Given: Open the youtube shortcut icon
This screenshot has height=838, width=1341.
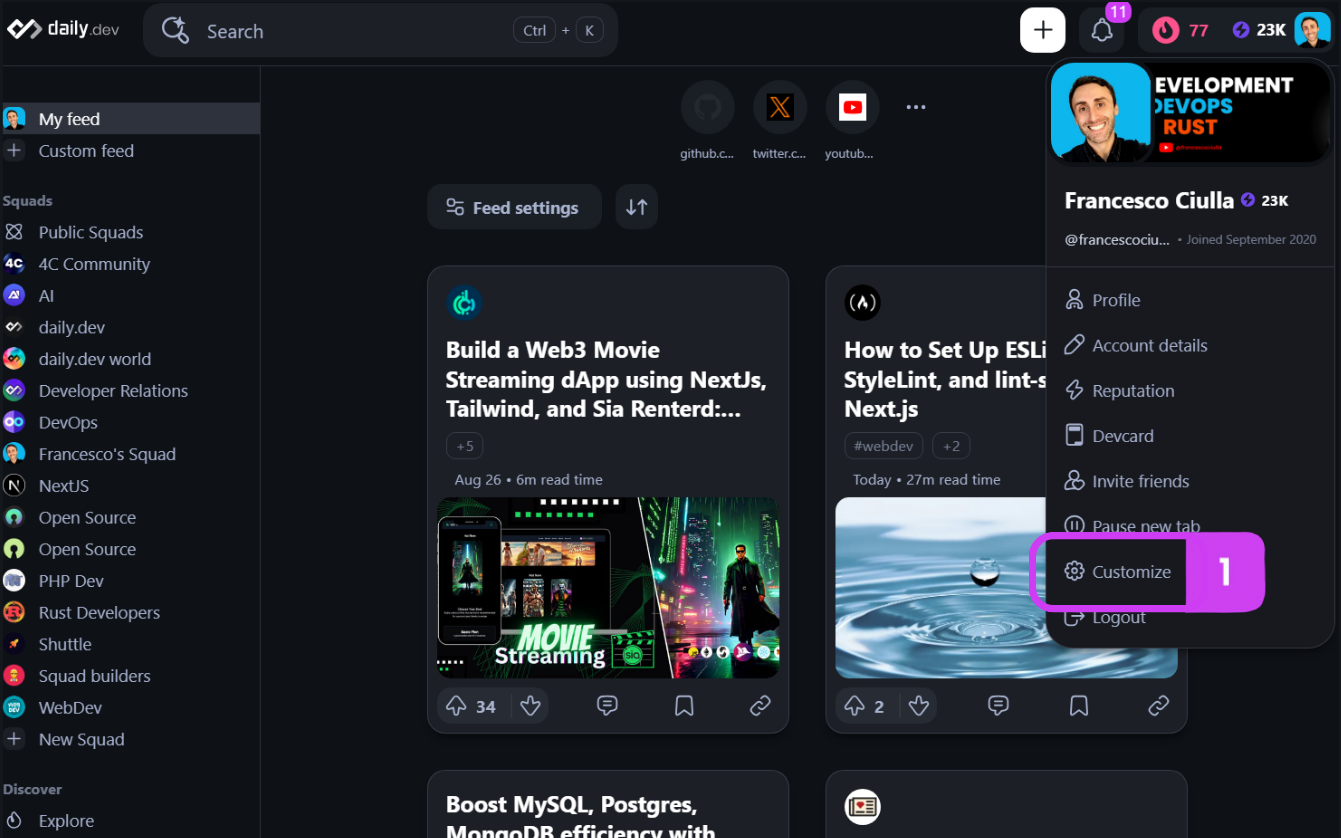Looking at the screenshot, I should 852,107.
